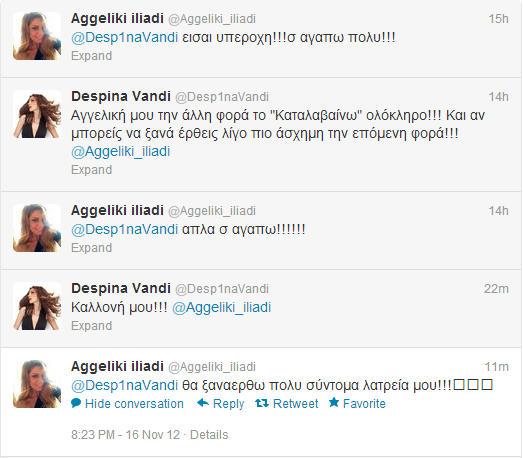This screenshot has height=458, width=523.
Task: Click the Despina Vandi name in 14h tweet
Action: click(121, 96)
